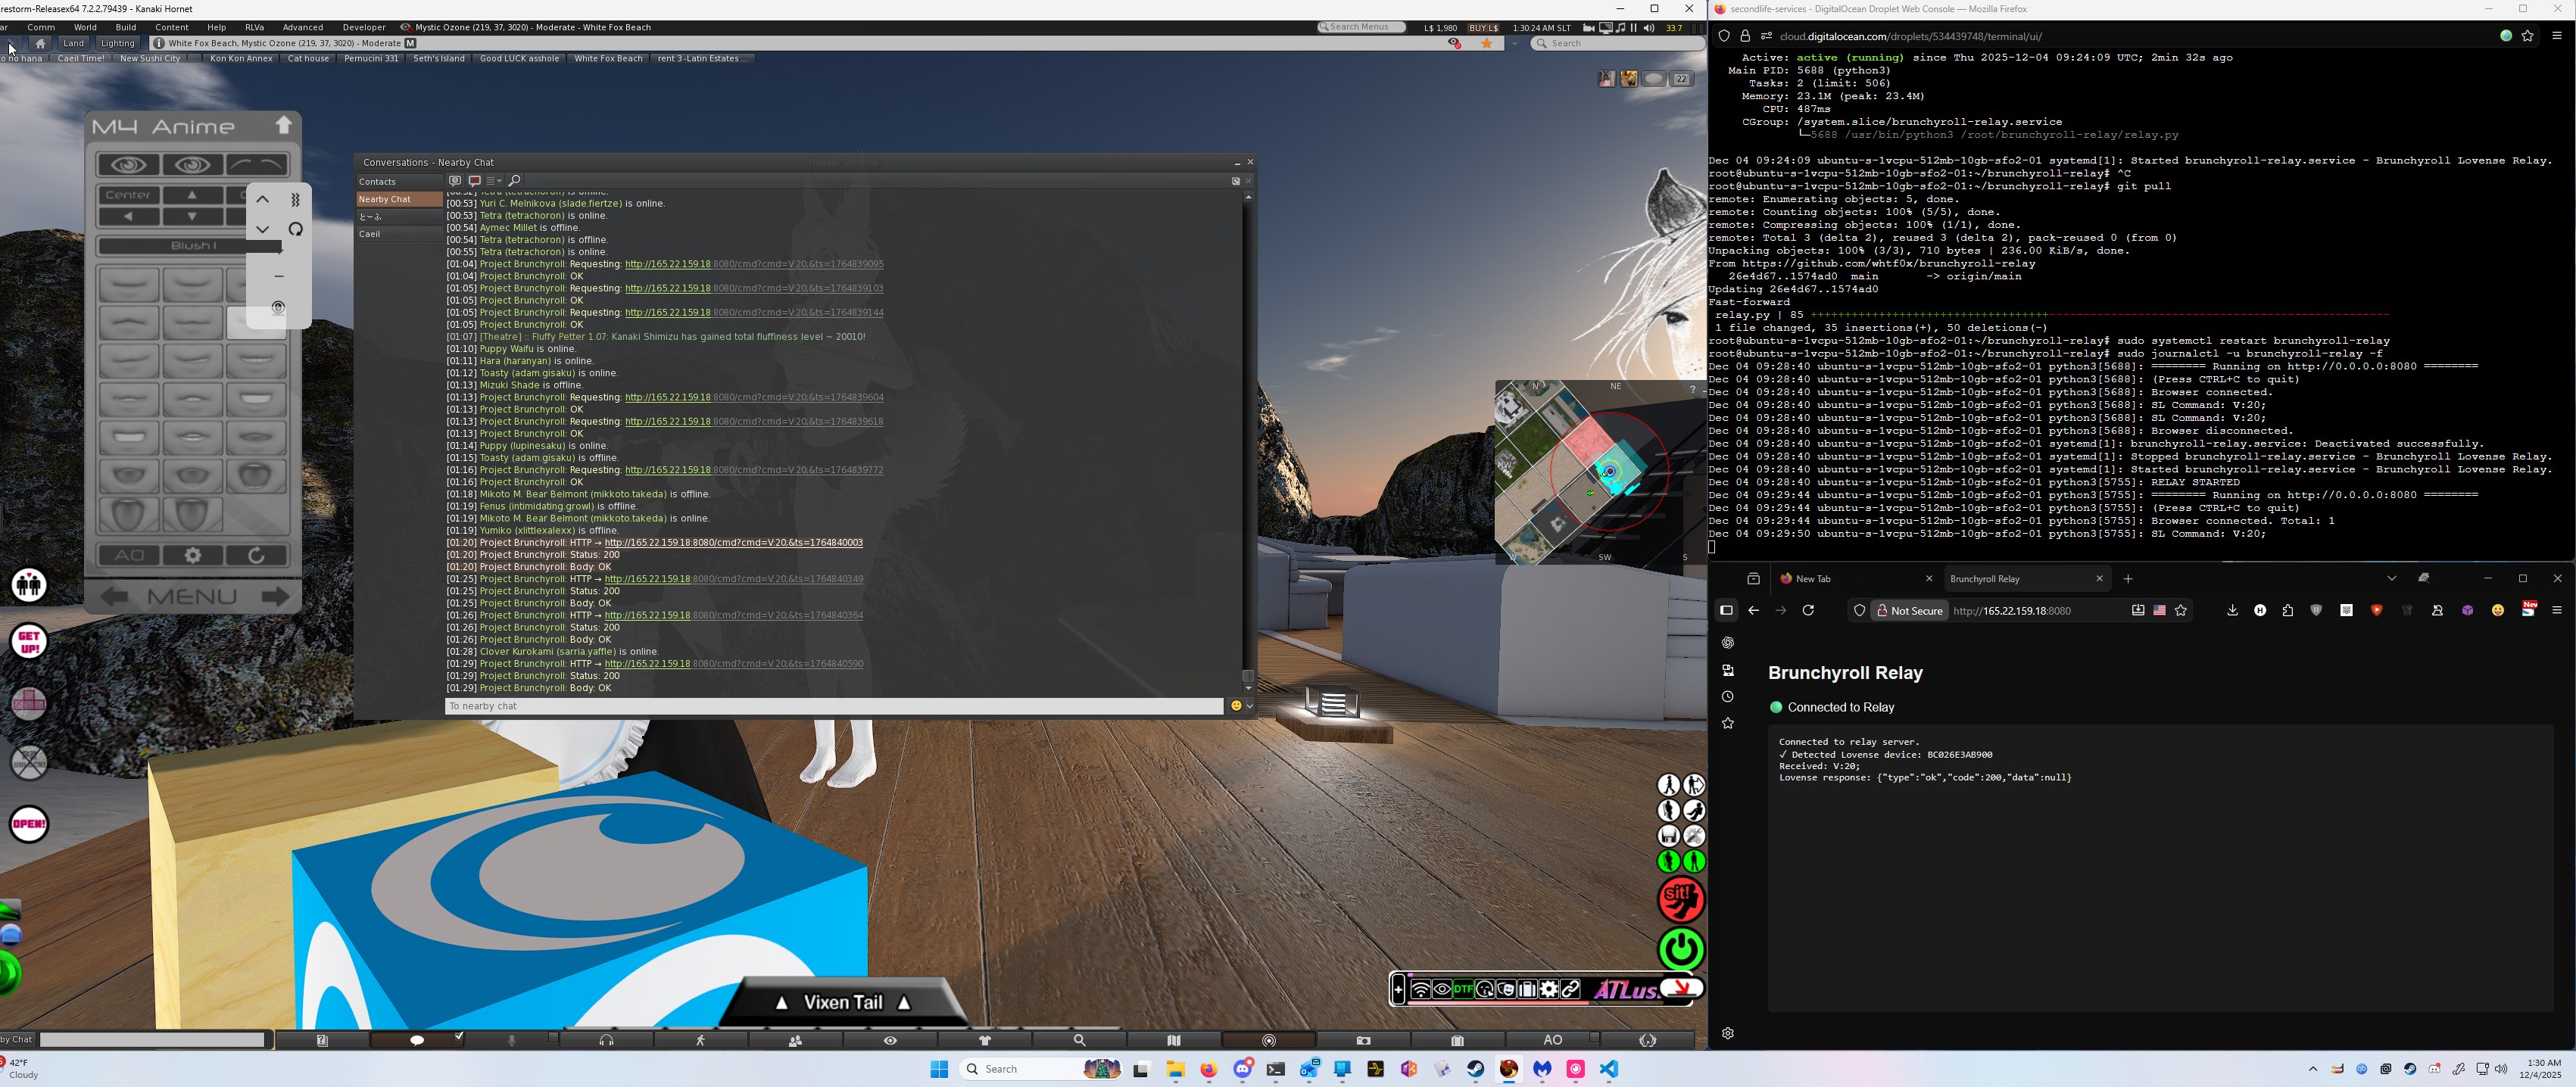2576x1087 pixels.
Task: Click the To nearby chat input field
Action: pos(833,706)
